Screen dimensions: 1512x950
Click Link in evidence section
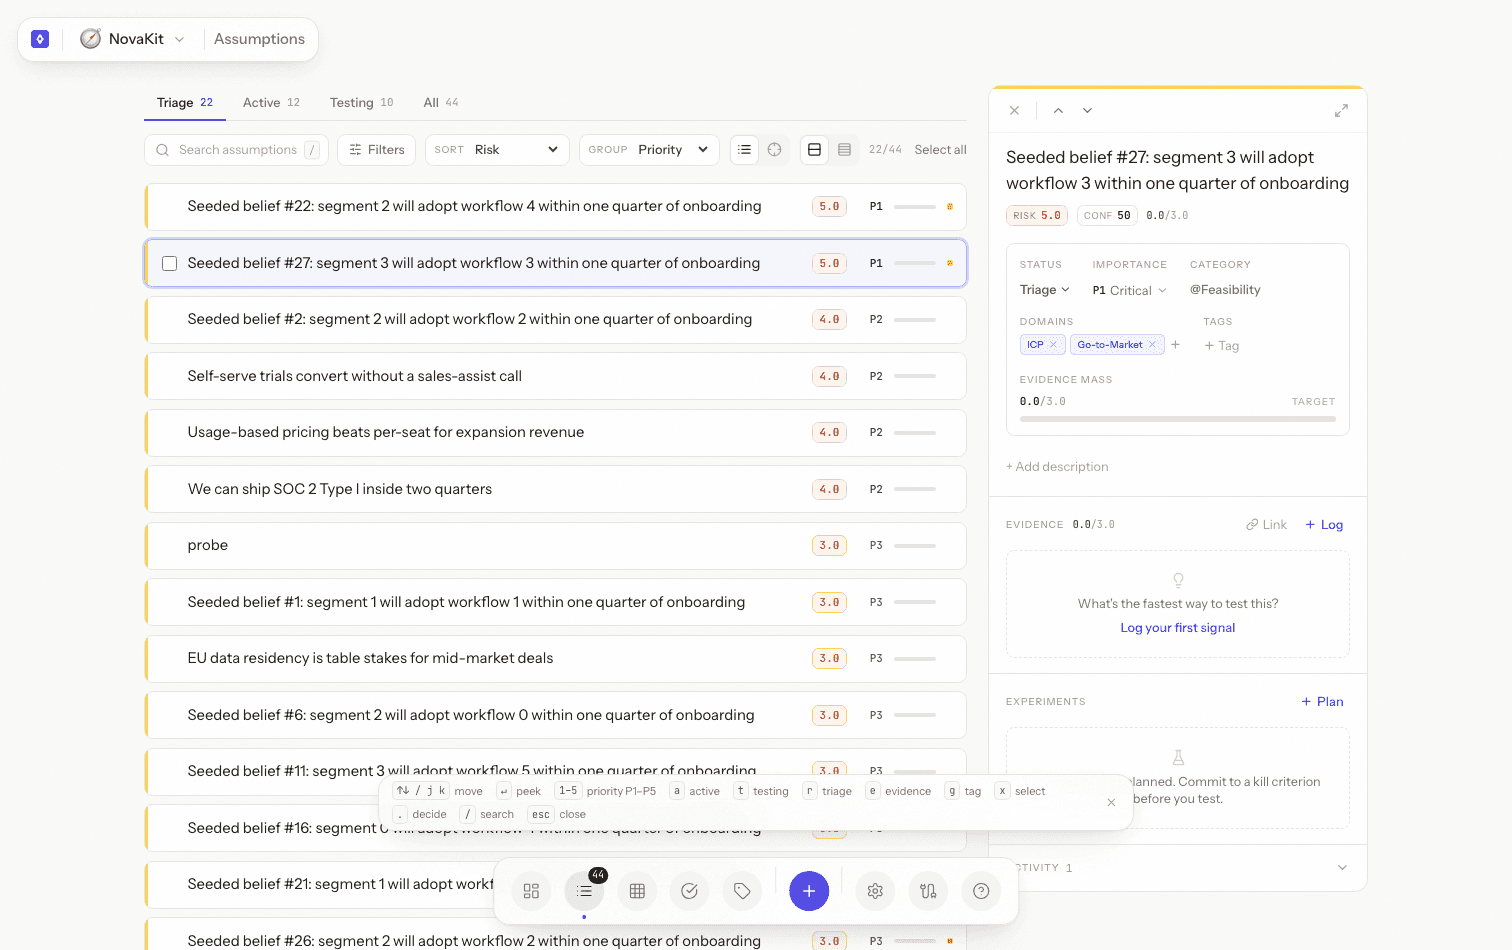(x=1266, y=525)
